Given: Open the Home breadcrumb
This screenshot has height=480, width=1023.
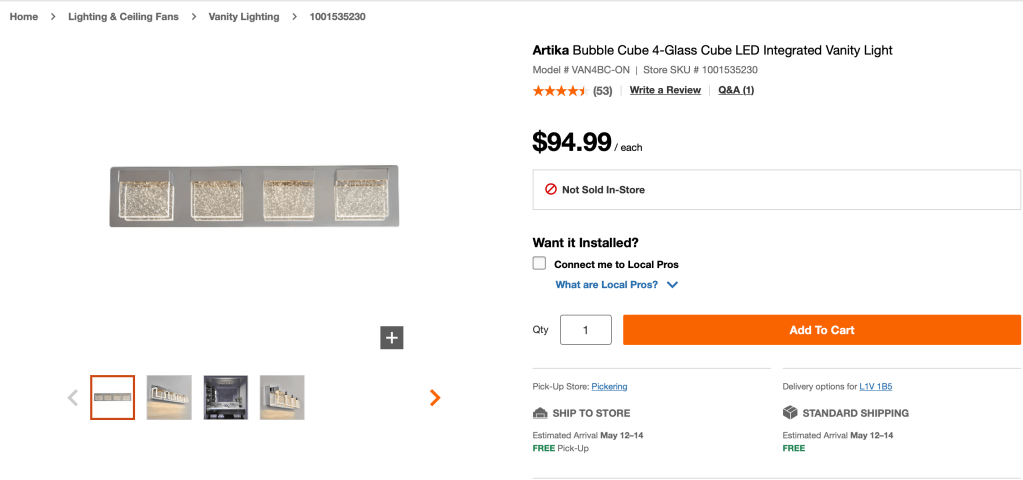Looking at the screenshot, I should tap(24, 17).
